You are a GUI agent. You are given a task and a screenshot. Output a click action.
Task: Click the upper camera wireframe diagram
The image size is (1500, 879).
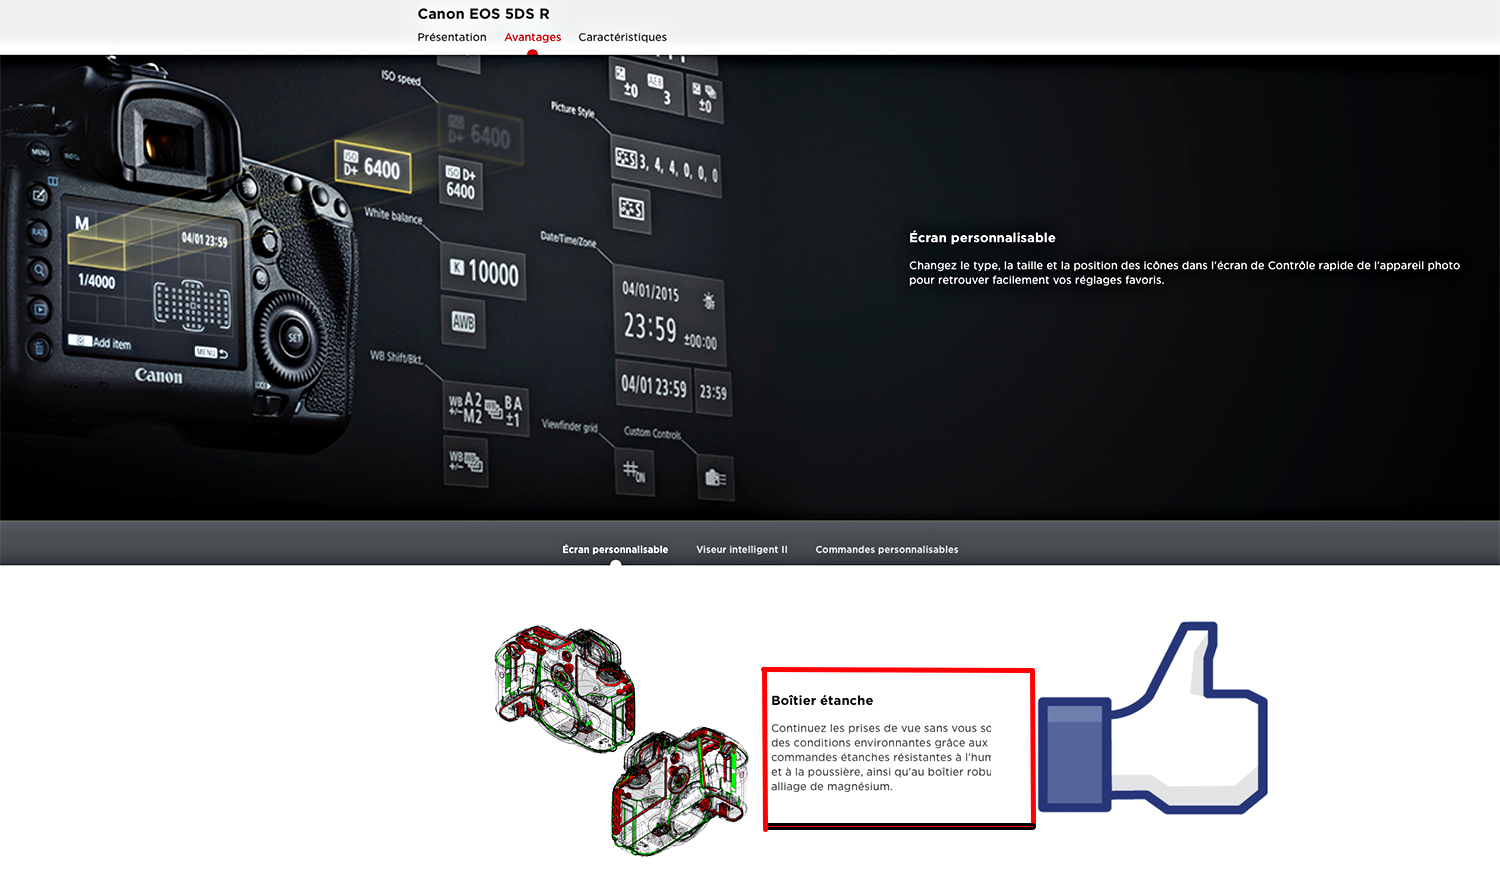pyautogui.click(x=565, y=682)
